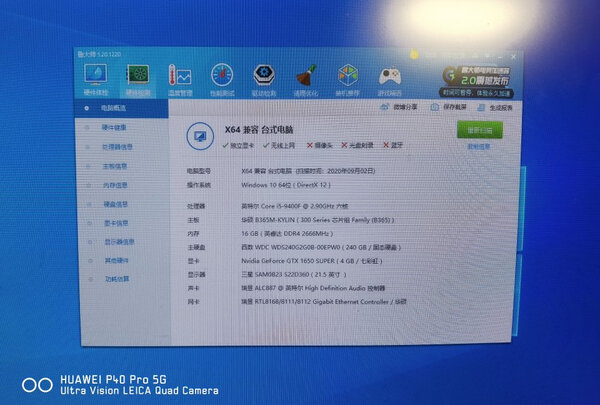
Task: Click the 2.0 release promo banner
Action: (476, 82)
